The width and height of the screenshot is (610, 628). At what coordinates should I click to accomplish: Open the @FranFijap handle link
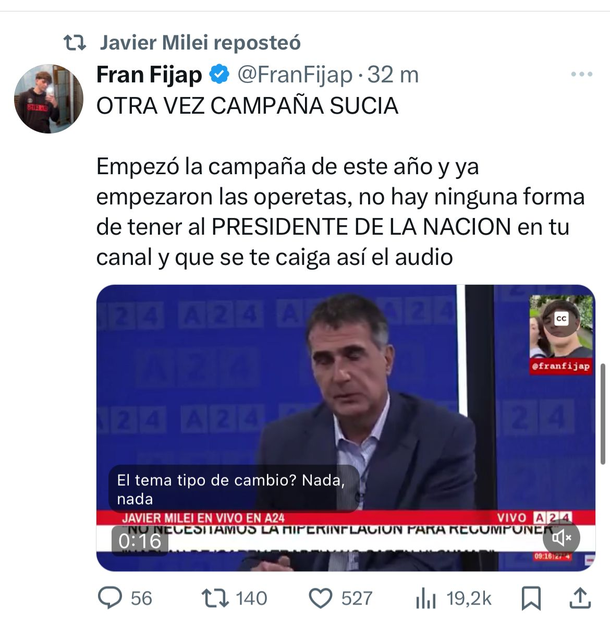tap(295, 75)
